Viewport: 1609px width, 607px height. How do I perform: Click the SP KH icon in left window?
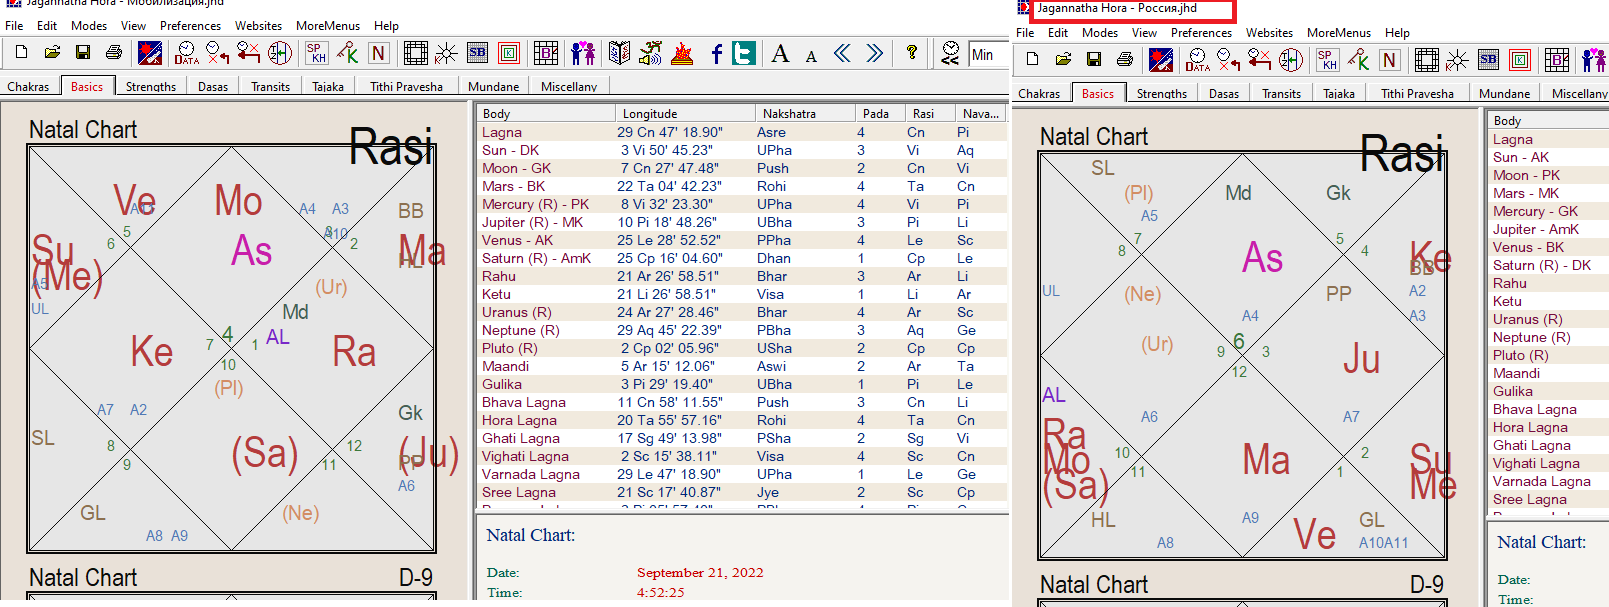click(x=316, y=53)
